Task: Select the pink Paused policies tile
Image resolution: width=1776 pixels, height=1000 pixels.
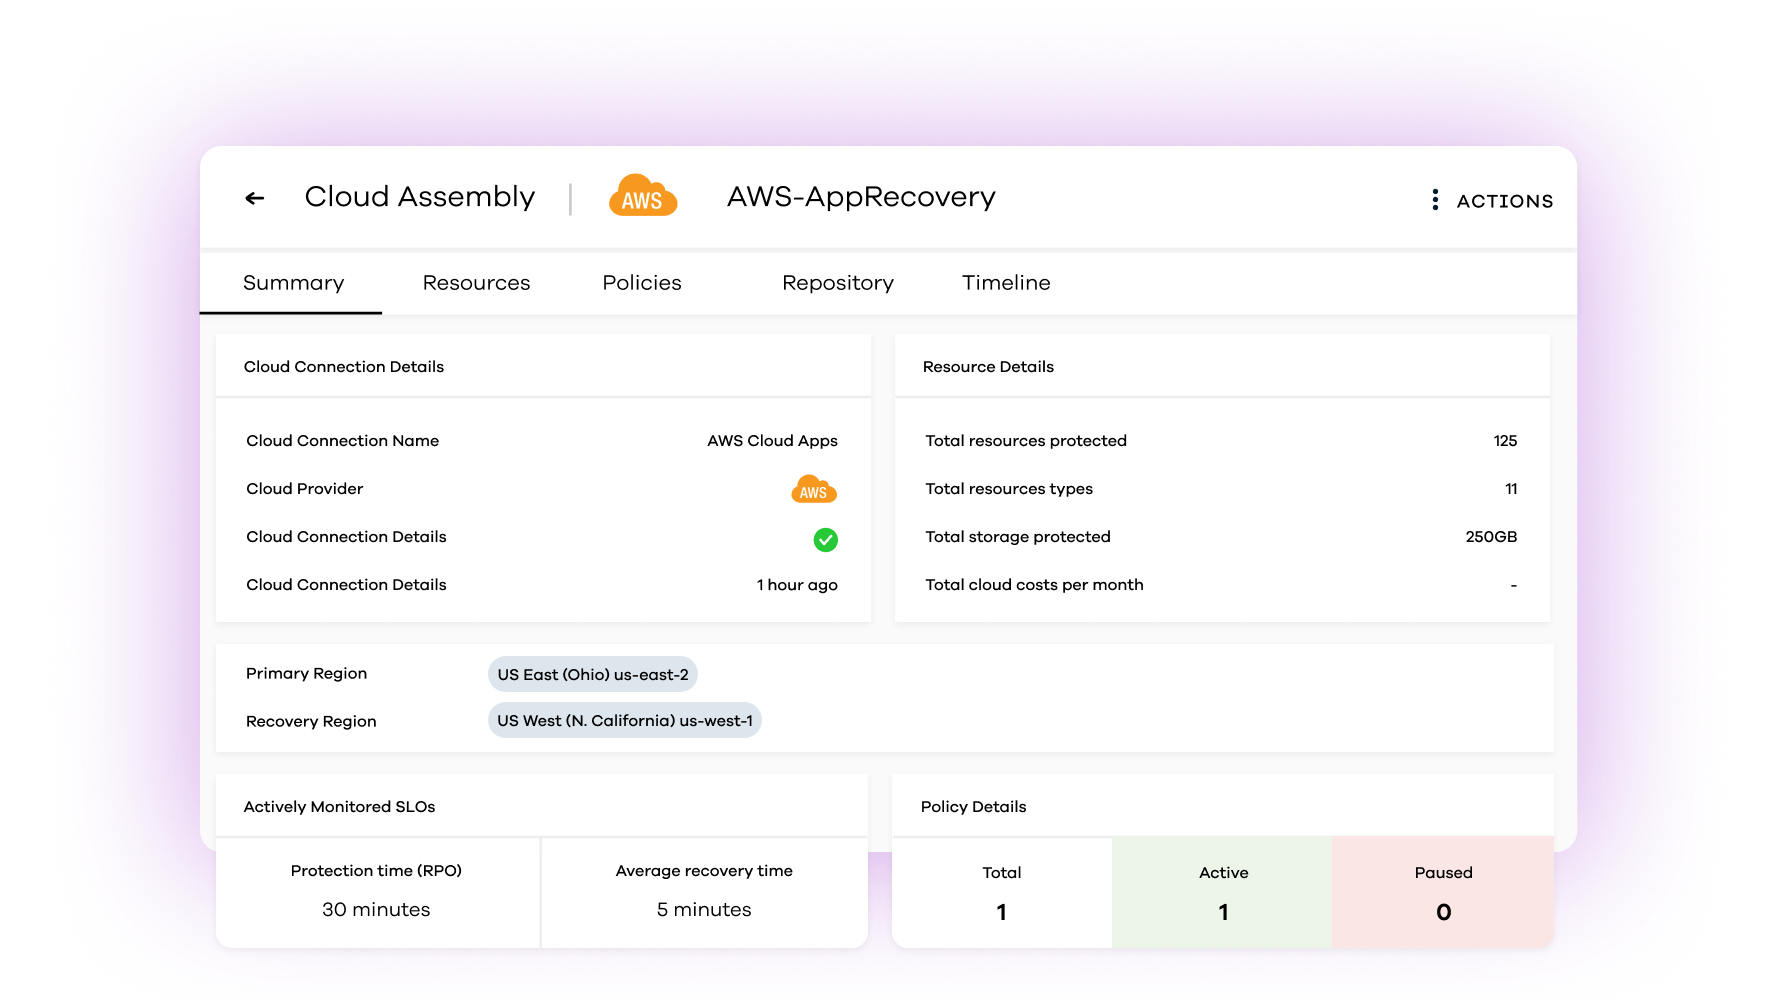Action: coord(1443,892)
